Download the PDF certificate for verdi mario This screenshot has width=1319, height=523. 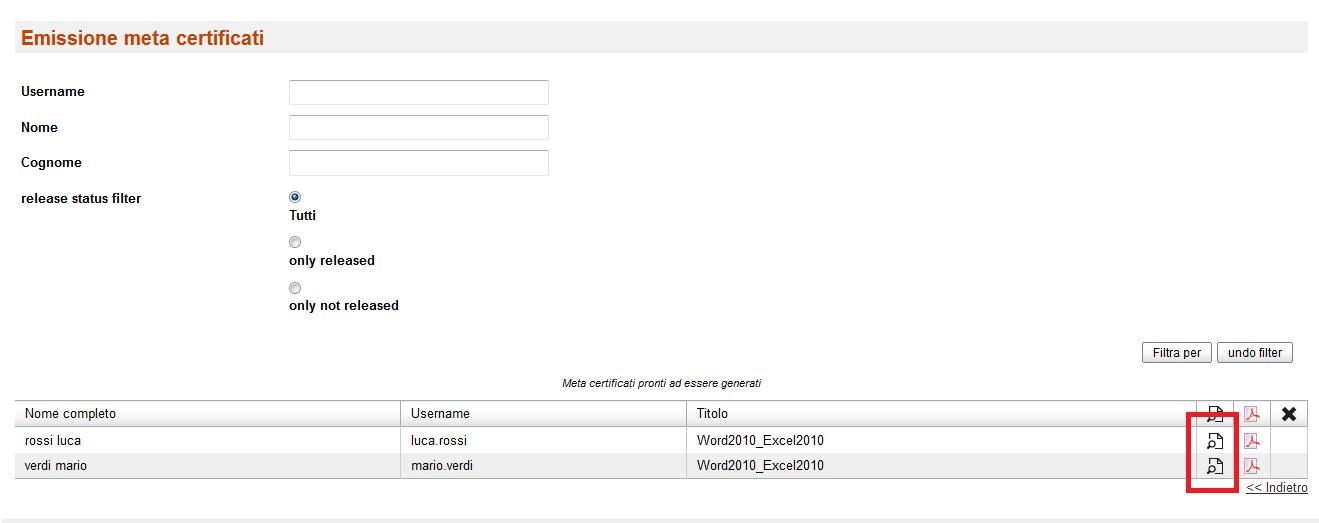[x=1251, y=465]
